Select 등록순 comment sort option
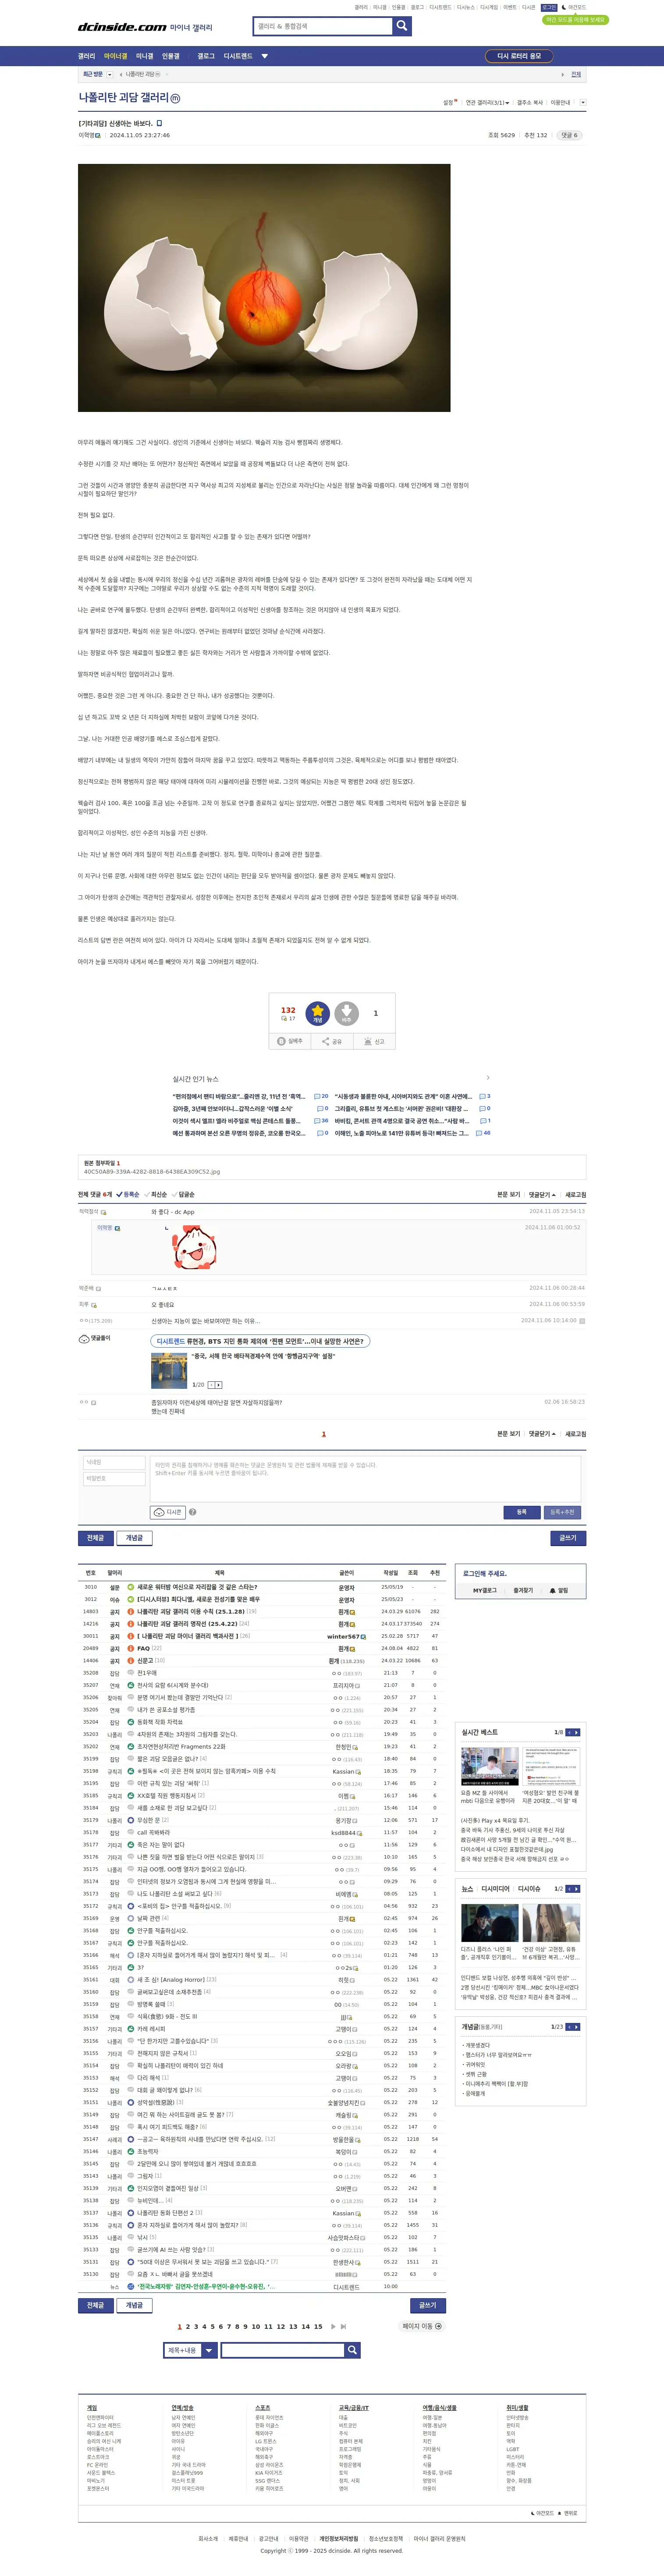Screen dimensions: 664x2576 128,1194
